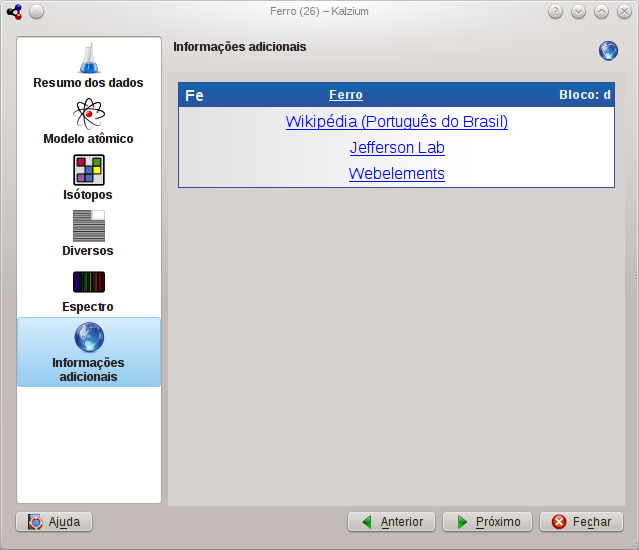
Task: Select the Diversos striped page icon
Action: click(x=88, y=226)
